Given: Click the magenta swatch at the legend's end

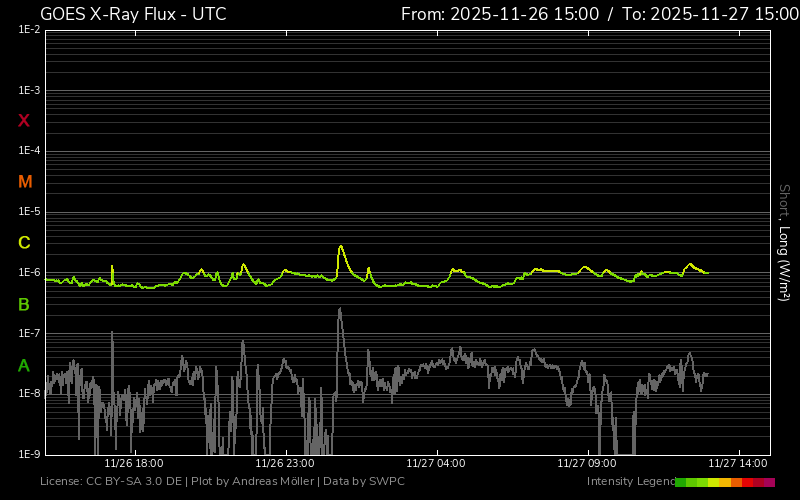Looking at the screenshot, I should [769, 482].
